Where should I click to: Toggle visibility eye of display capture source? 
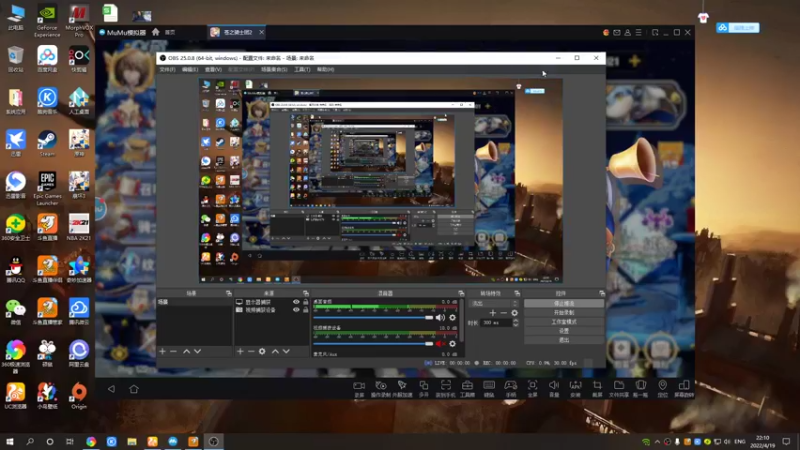tap(296, 302)
